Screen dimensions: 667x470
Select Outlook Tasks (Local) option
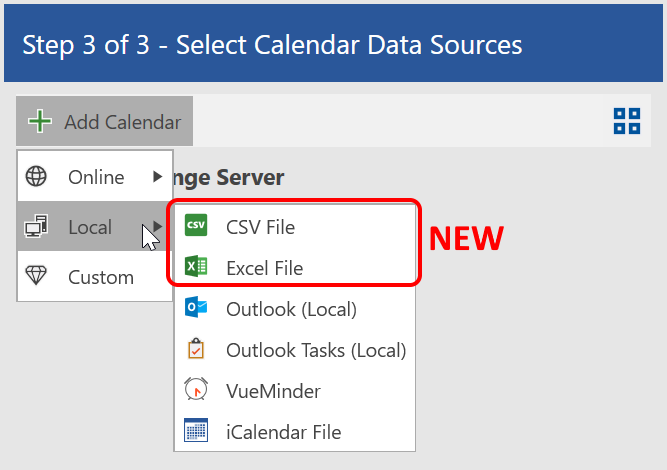coord(316,350)
